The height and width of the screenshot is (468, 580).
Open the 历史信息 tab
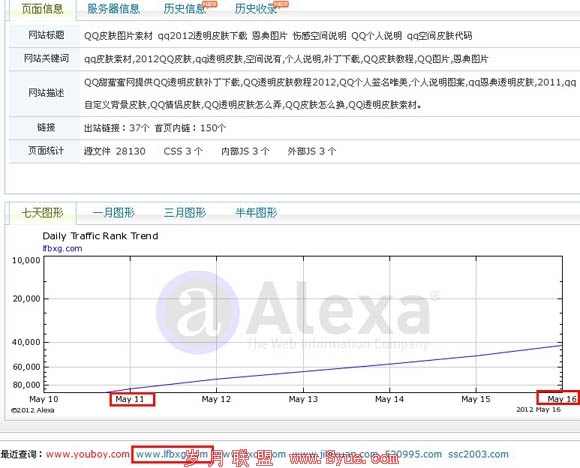185,9
